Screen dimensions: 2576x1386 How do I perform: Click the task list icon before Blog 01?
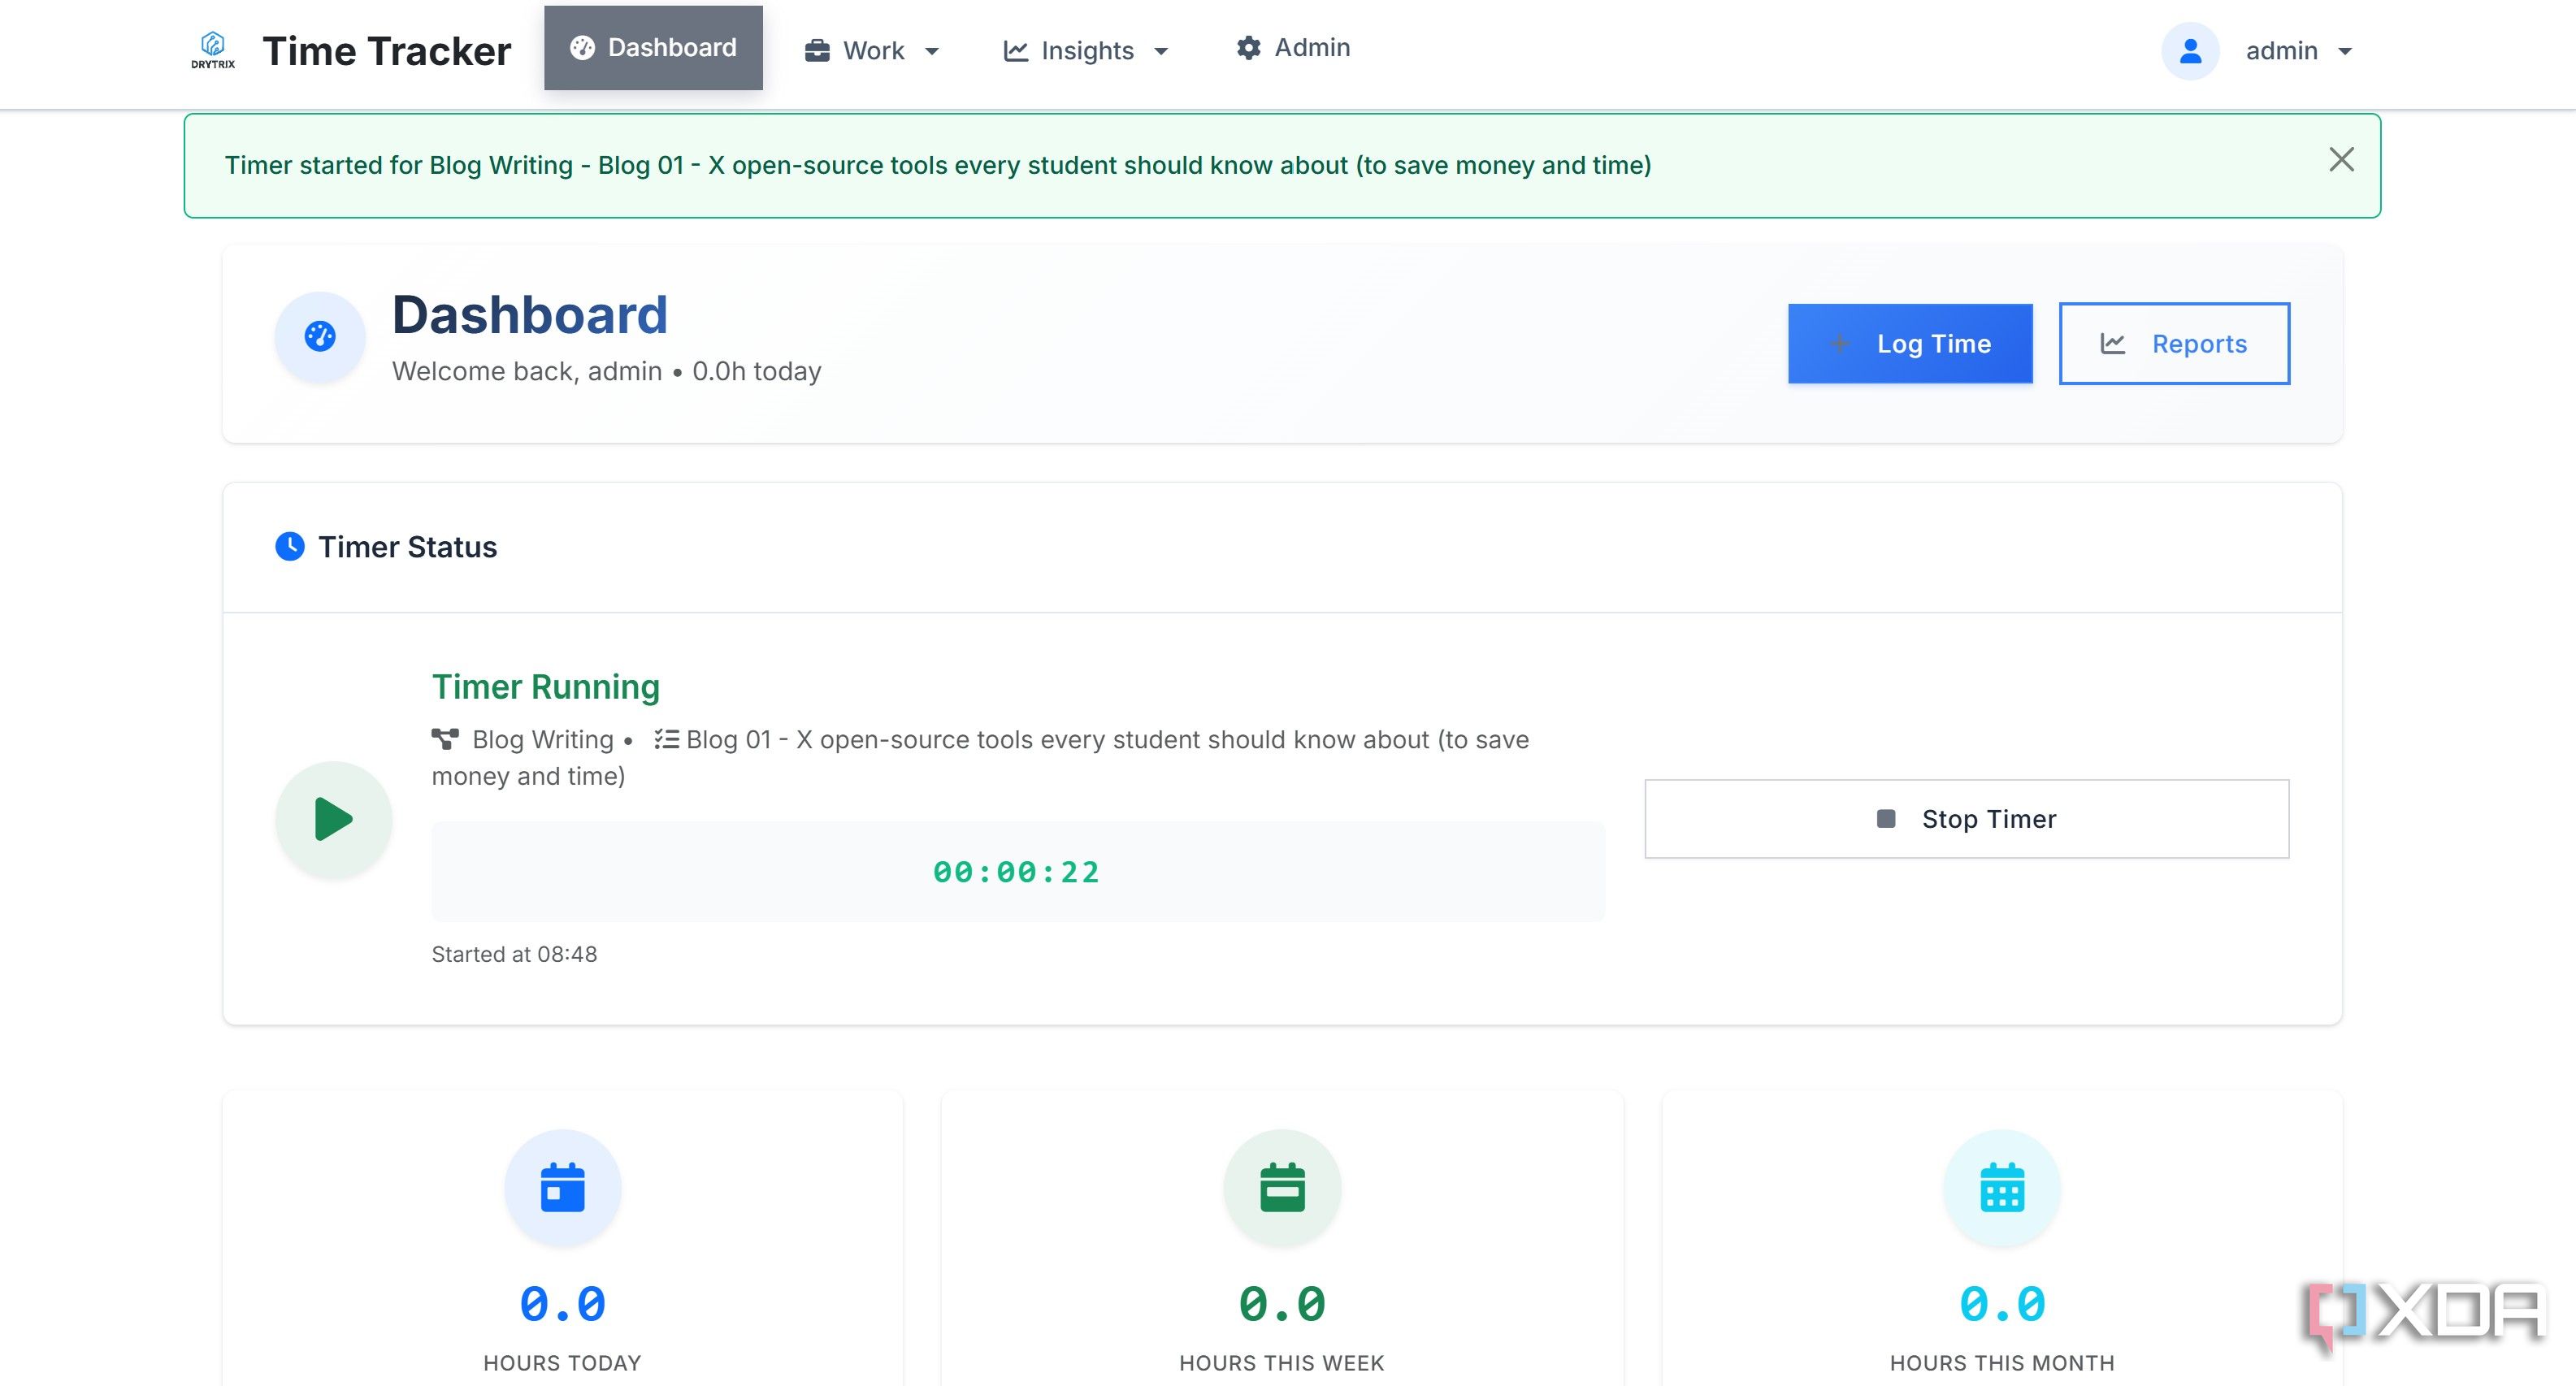click(x=666, y=739)
